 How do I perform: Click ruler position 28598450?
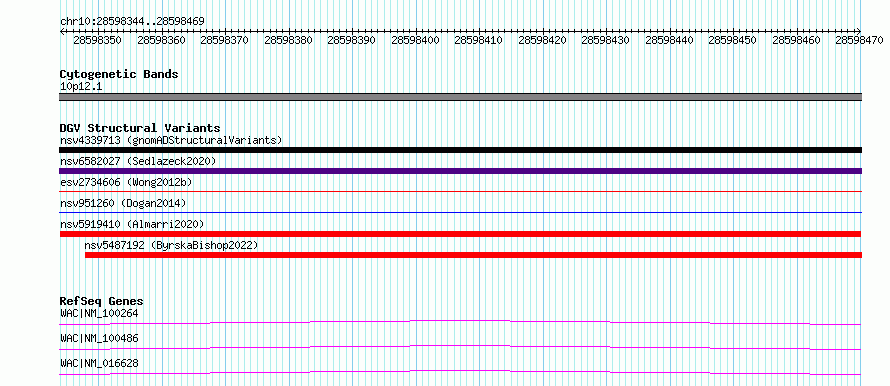[x=733, y=41]
